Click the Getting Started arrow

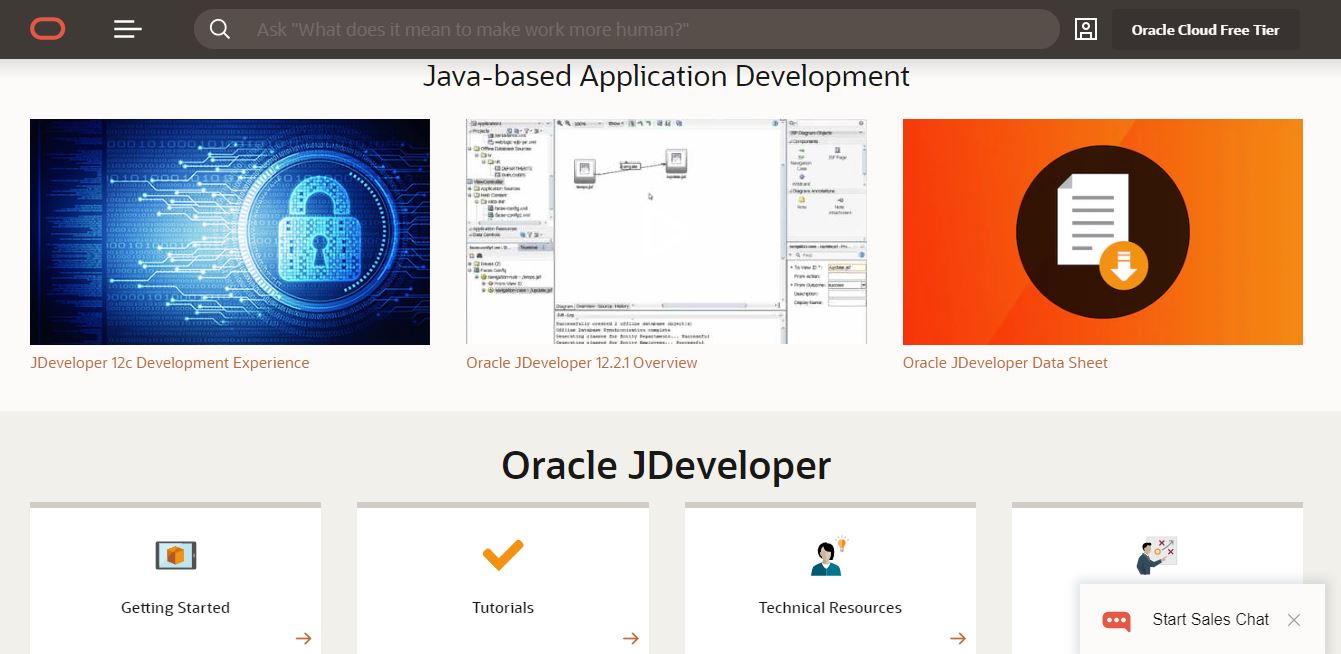pyautogui.click(x=303, y=638)
